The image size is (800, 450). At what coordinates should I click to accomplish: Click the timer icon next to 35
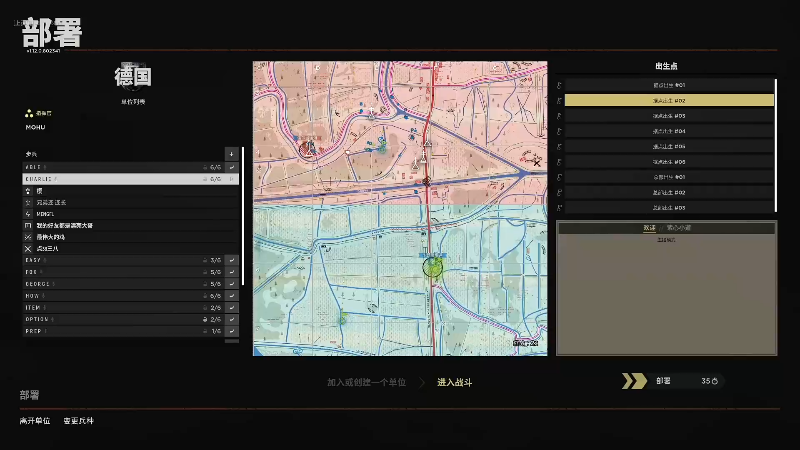tap(715, 381)
